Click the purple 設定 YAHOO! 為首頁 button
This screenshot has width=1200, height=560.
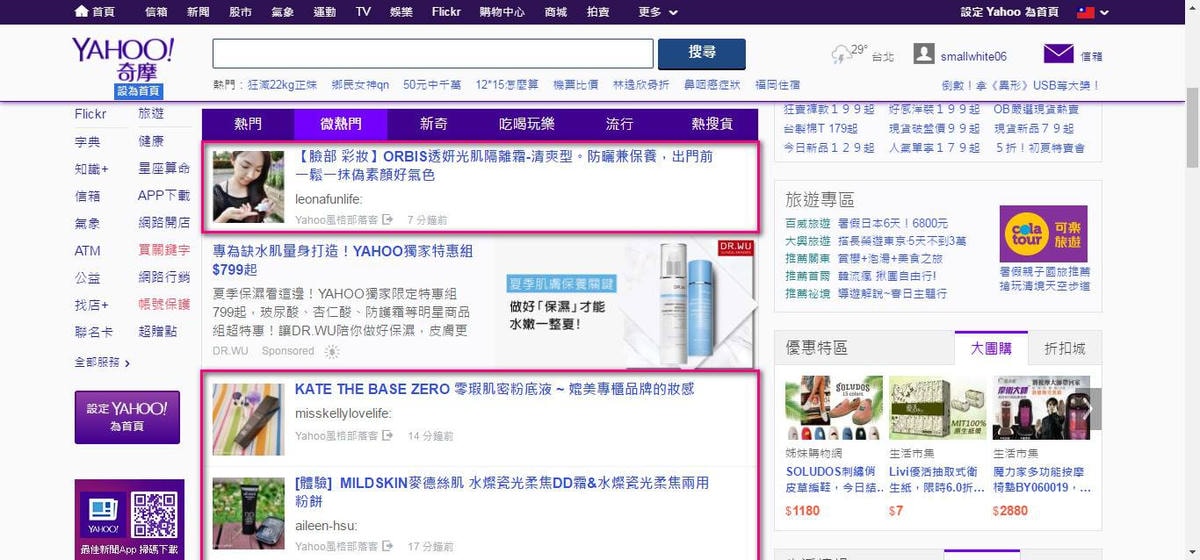[127, 417]
